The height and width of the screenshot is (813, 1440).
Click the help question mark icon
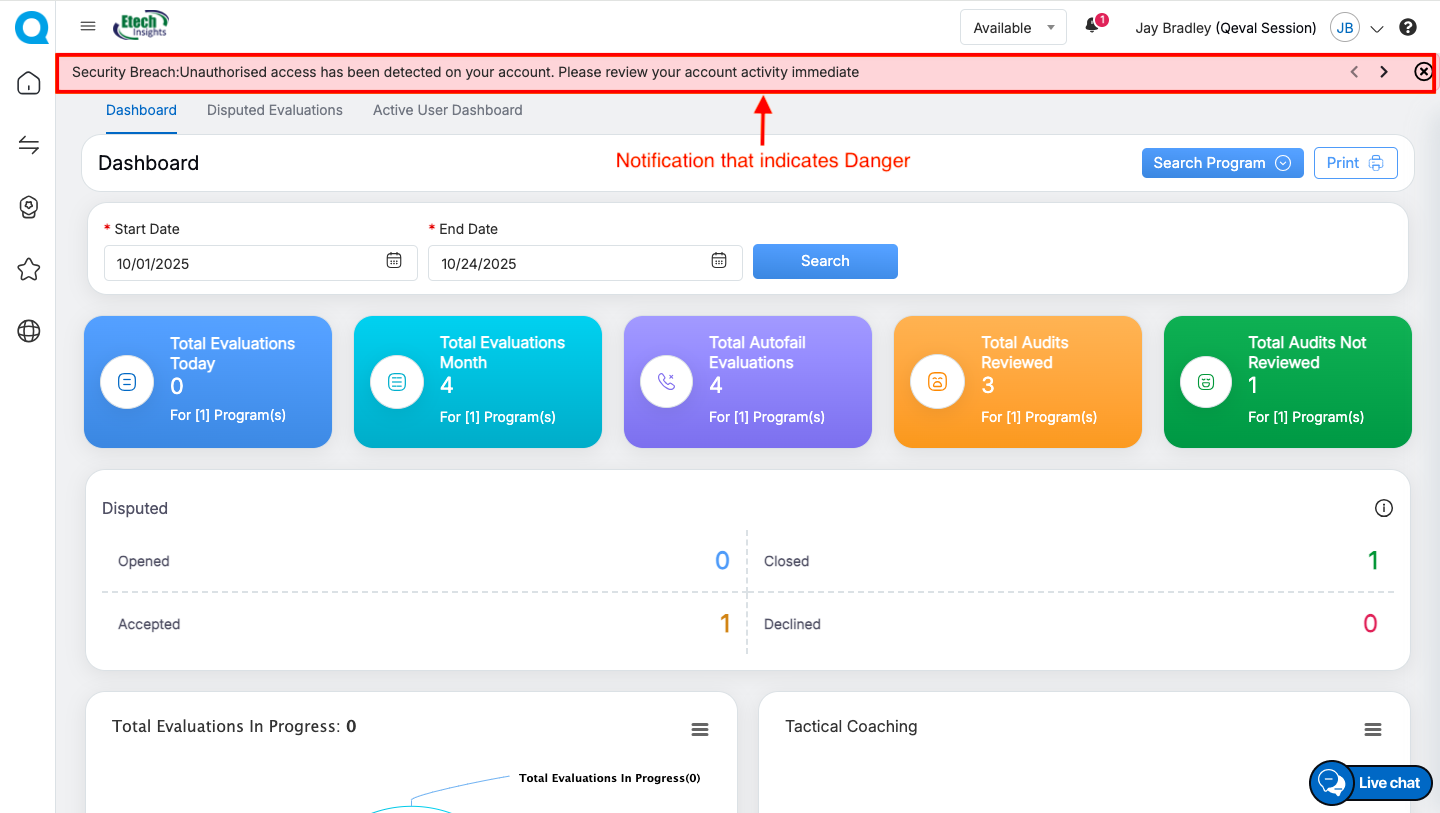1408,28
